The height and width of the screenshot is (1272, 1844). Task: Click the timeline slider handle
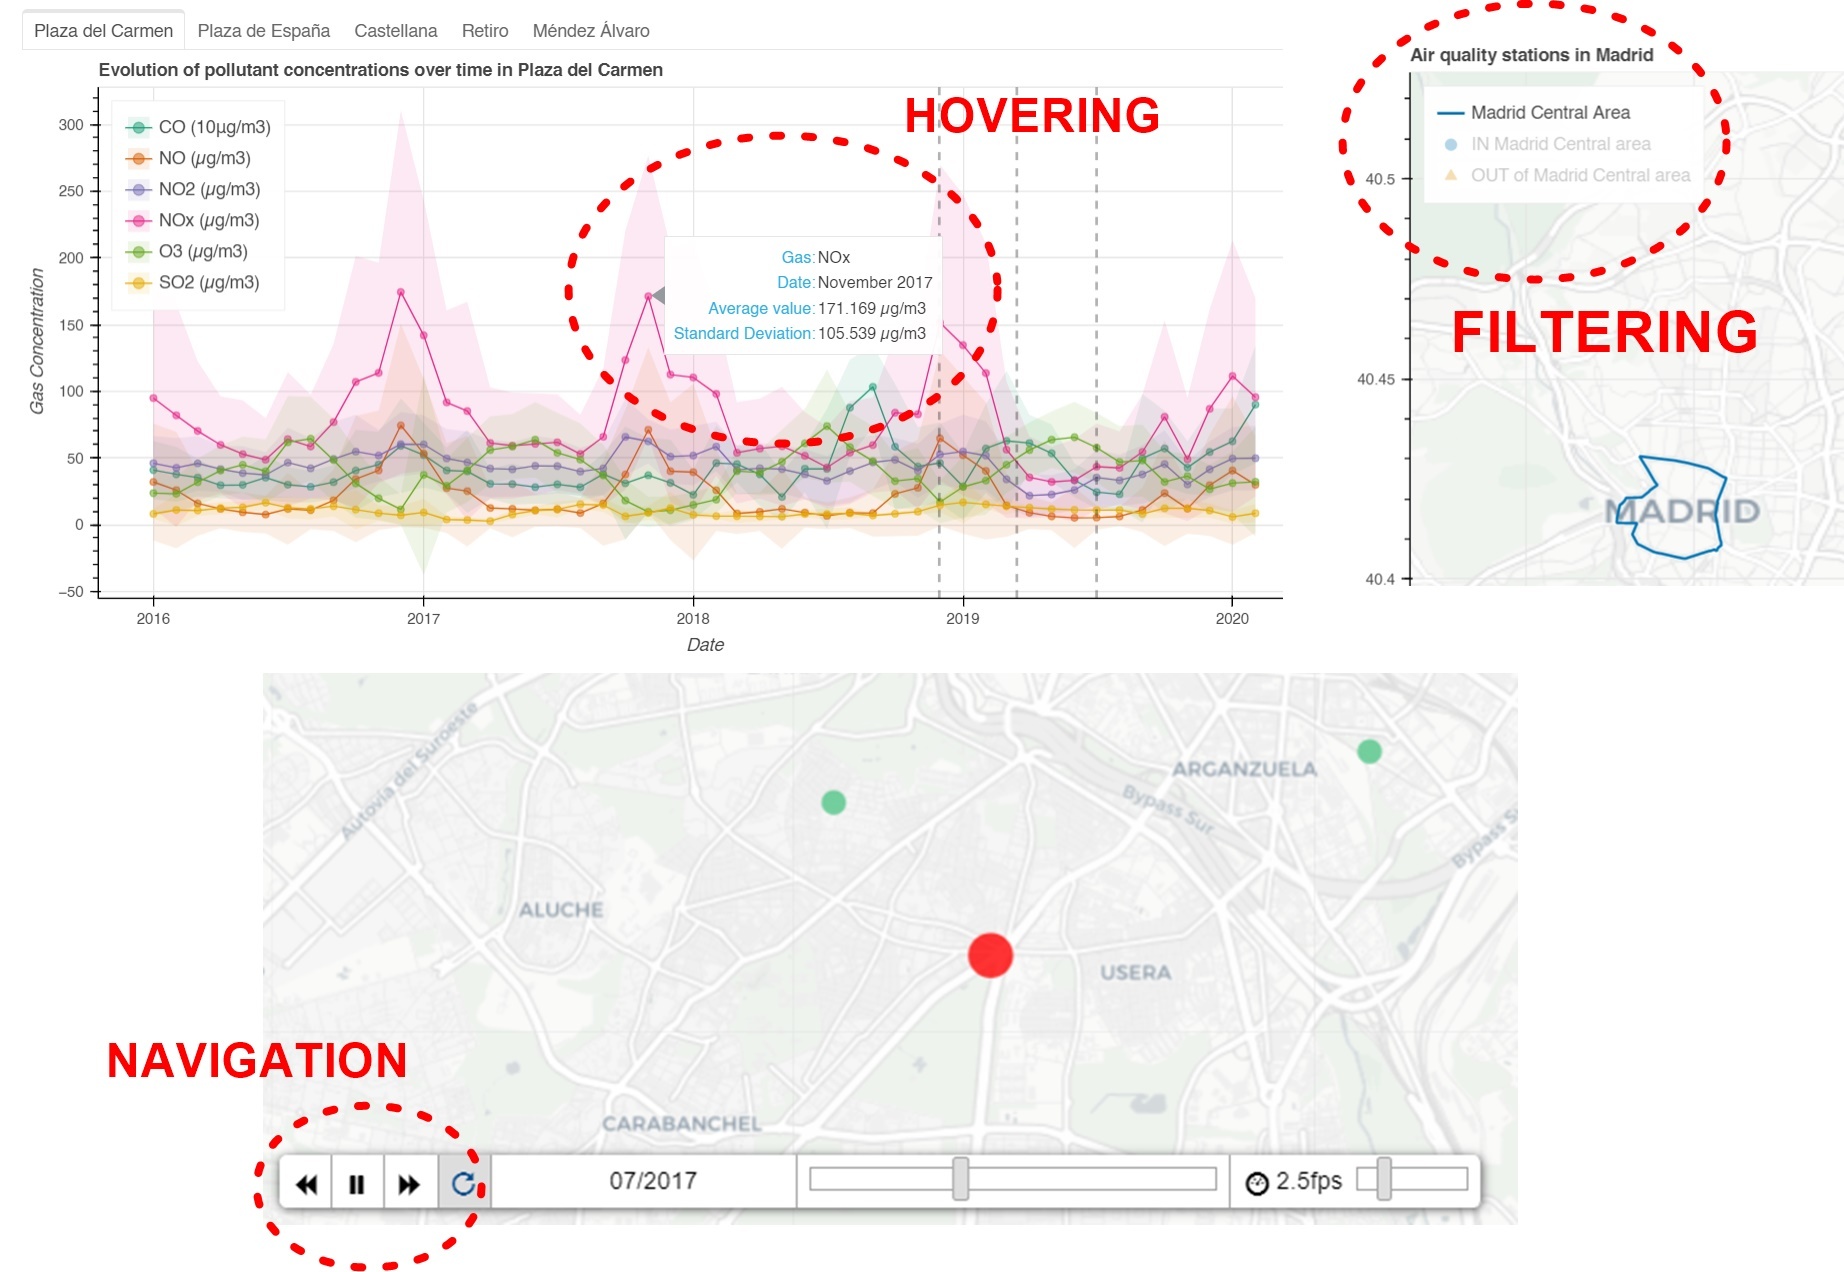coord(961,1179)
